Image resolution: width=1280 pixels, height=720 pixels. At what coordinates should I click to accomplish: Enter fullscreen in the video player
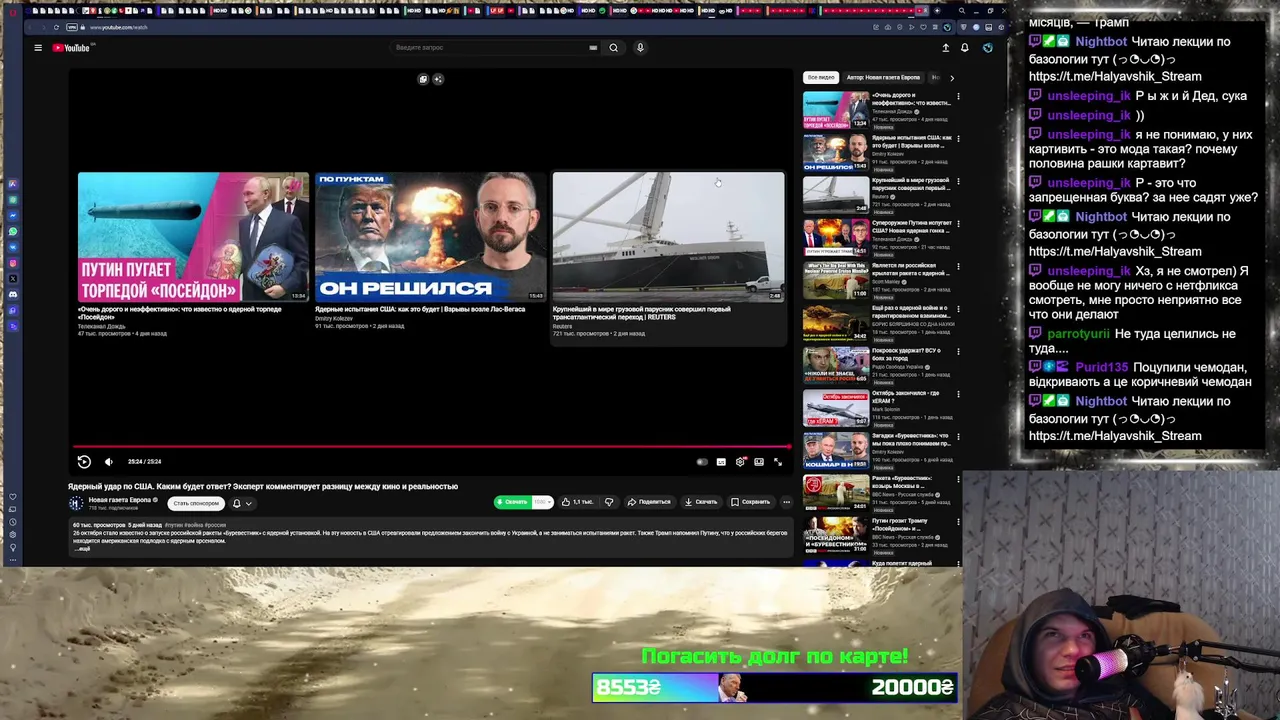coord(778,462)
